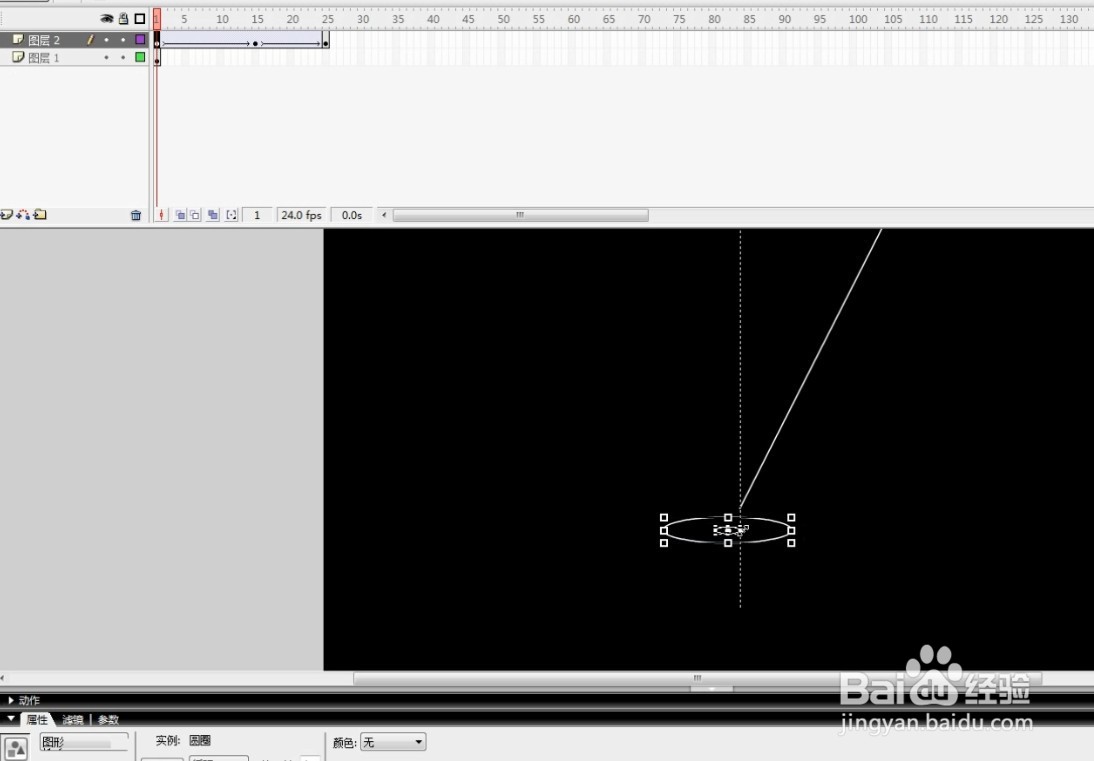This screenshot has width=1094, height=761.
Task: Click frame 100 on timeline ruler
Action: [x=858, y=20]
